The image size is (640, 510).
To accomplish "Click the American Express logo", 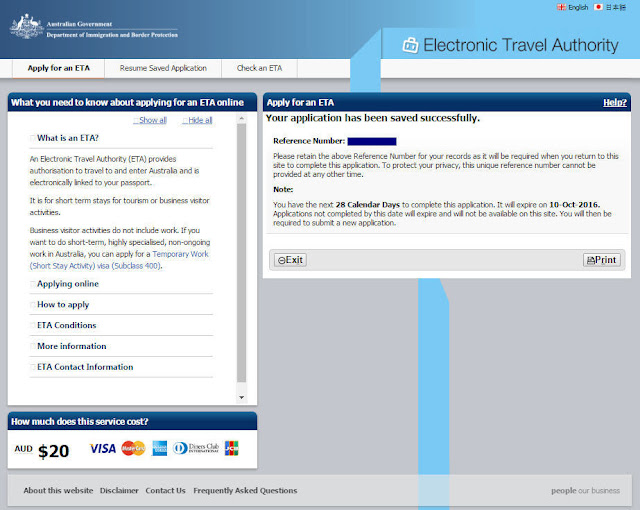I will point(160,448).
